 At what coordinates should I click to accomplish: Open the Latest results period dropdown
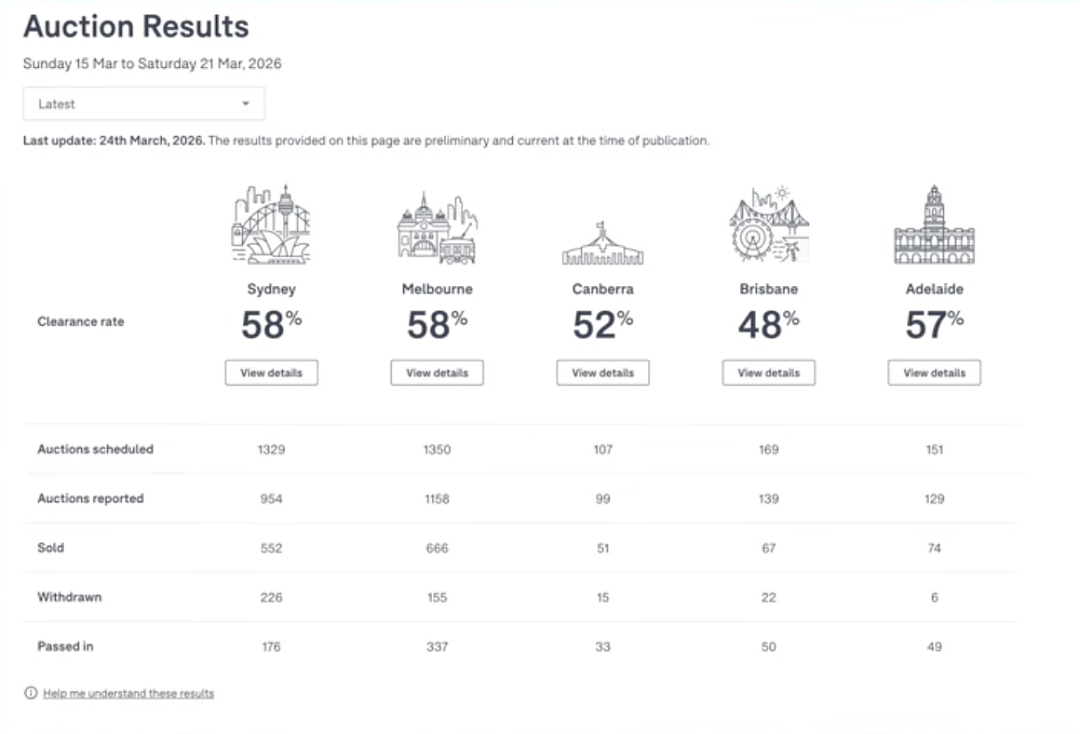click(144, 104)
